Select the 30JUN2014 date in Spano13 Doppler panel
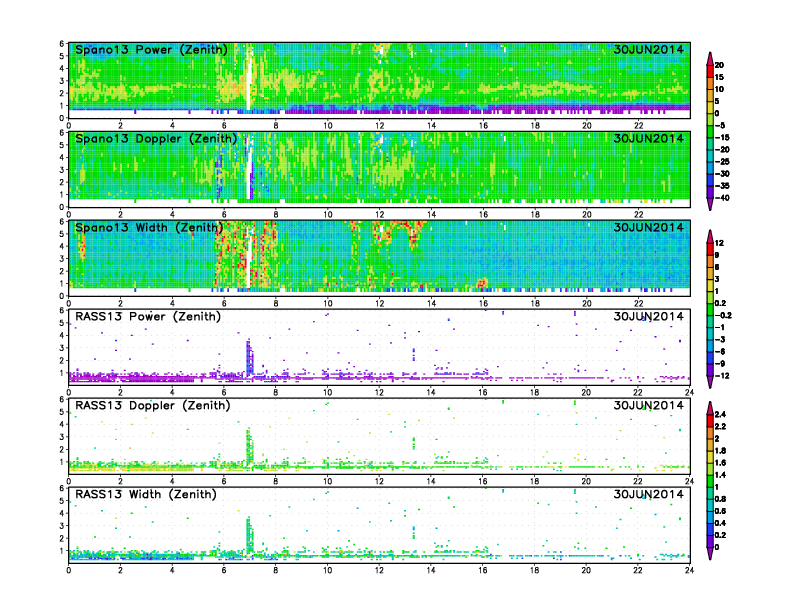 tap(648, 138)
